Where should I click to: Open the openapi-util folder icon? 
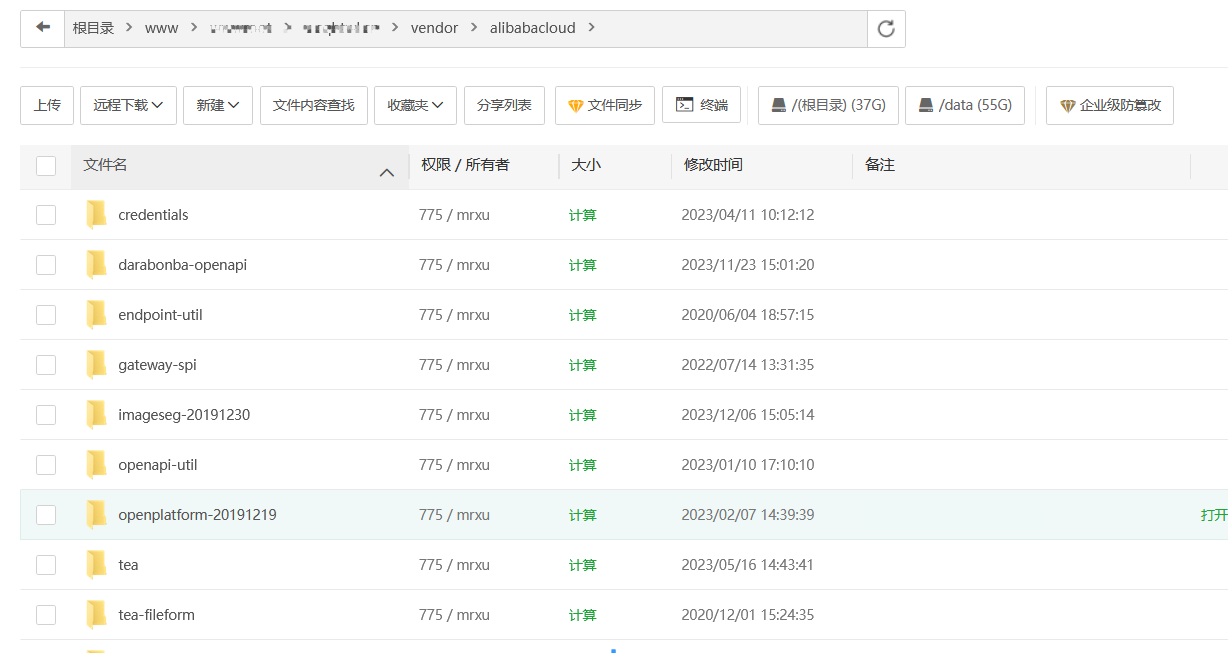tap(96, 464)
